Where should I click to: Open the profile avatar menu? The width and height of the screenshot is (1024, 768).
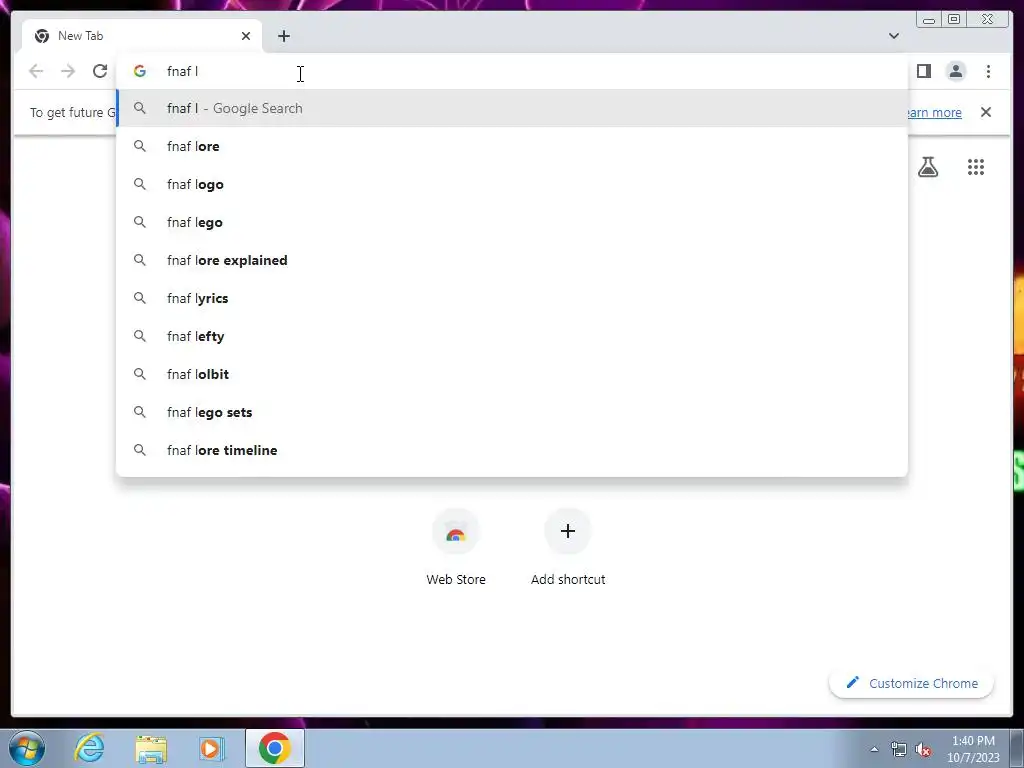click(955, 71)
